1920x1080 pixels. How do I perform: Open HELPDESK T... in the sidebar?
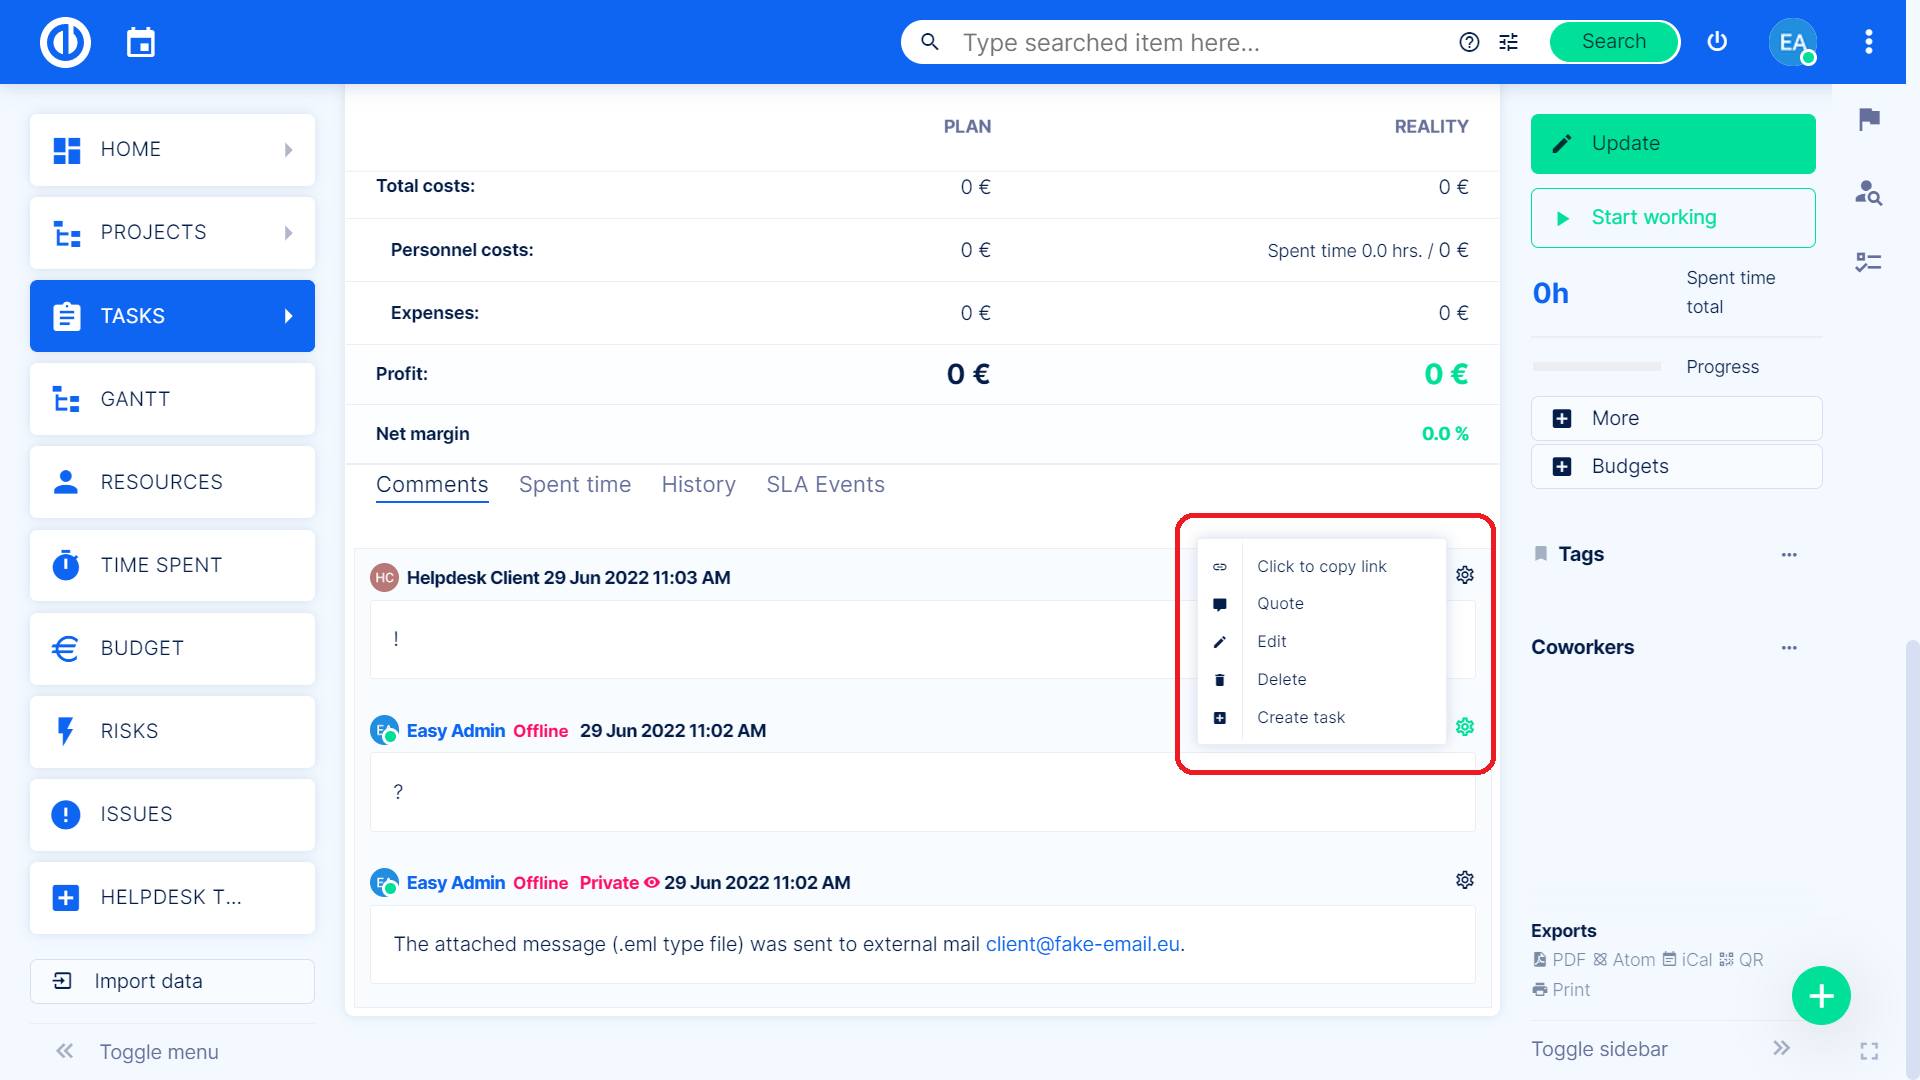(x=172, y=897)
